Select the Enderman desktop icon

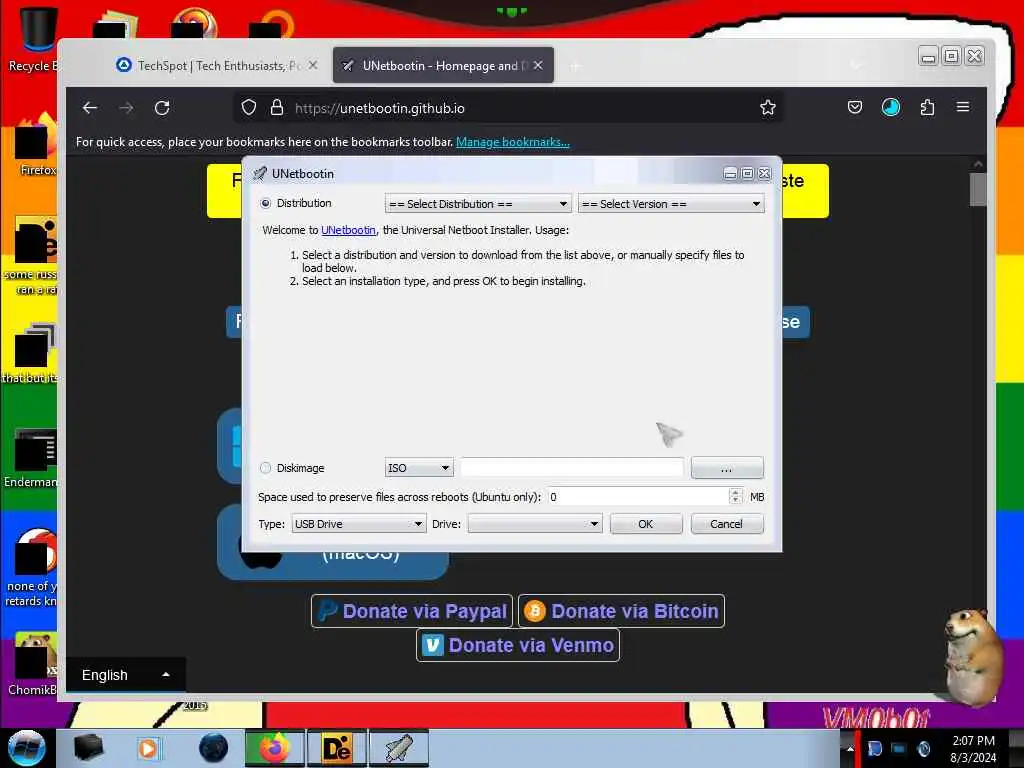(30, 458)
